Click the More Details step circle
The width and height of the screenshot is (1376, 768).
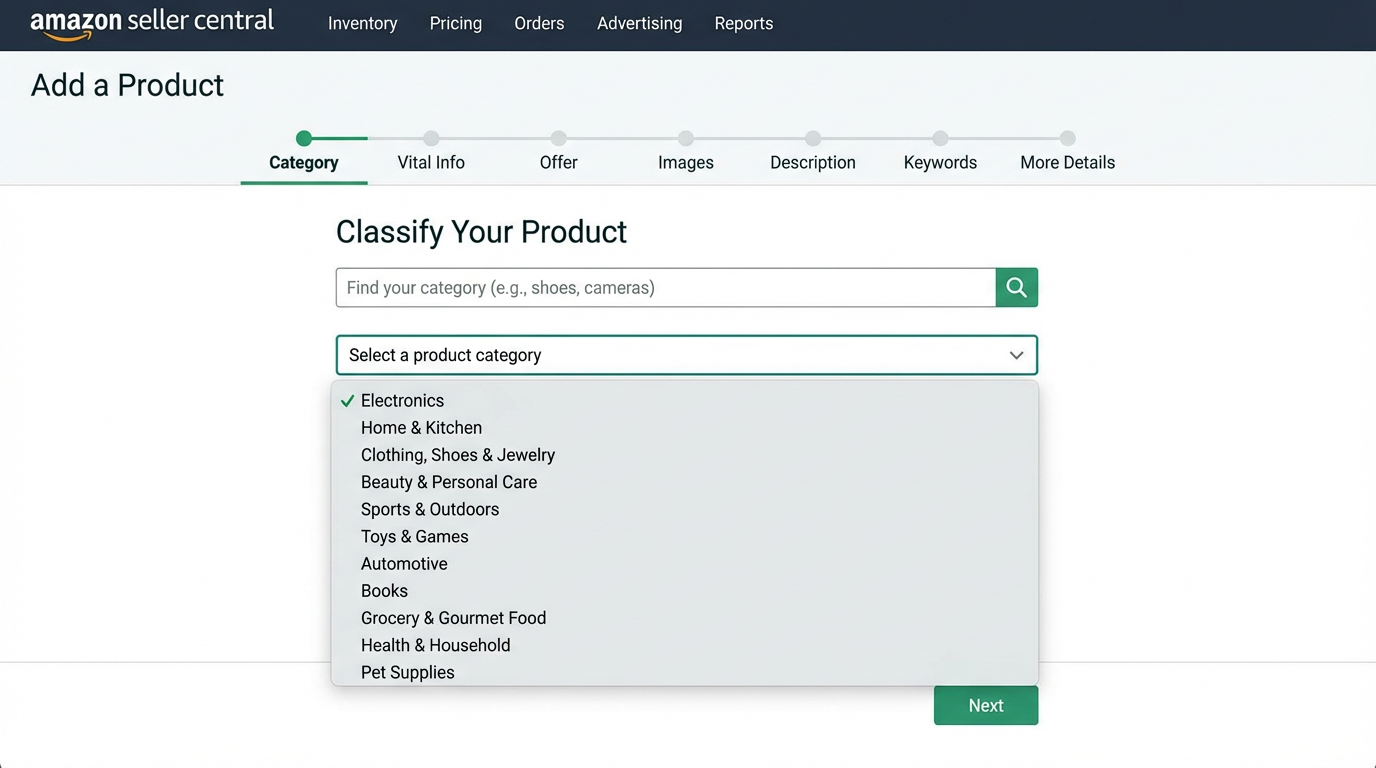1067,138
